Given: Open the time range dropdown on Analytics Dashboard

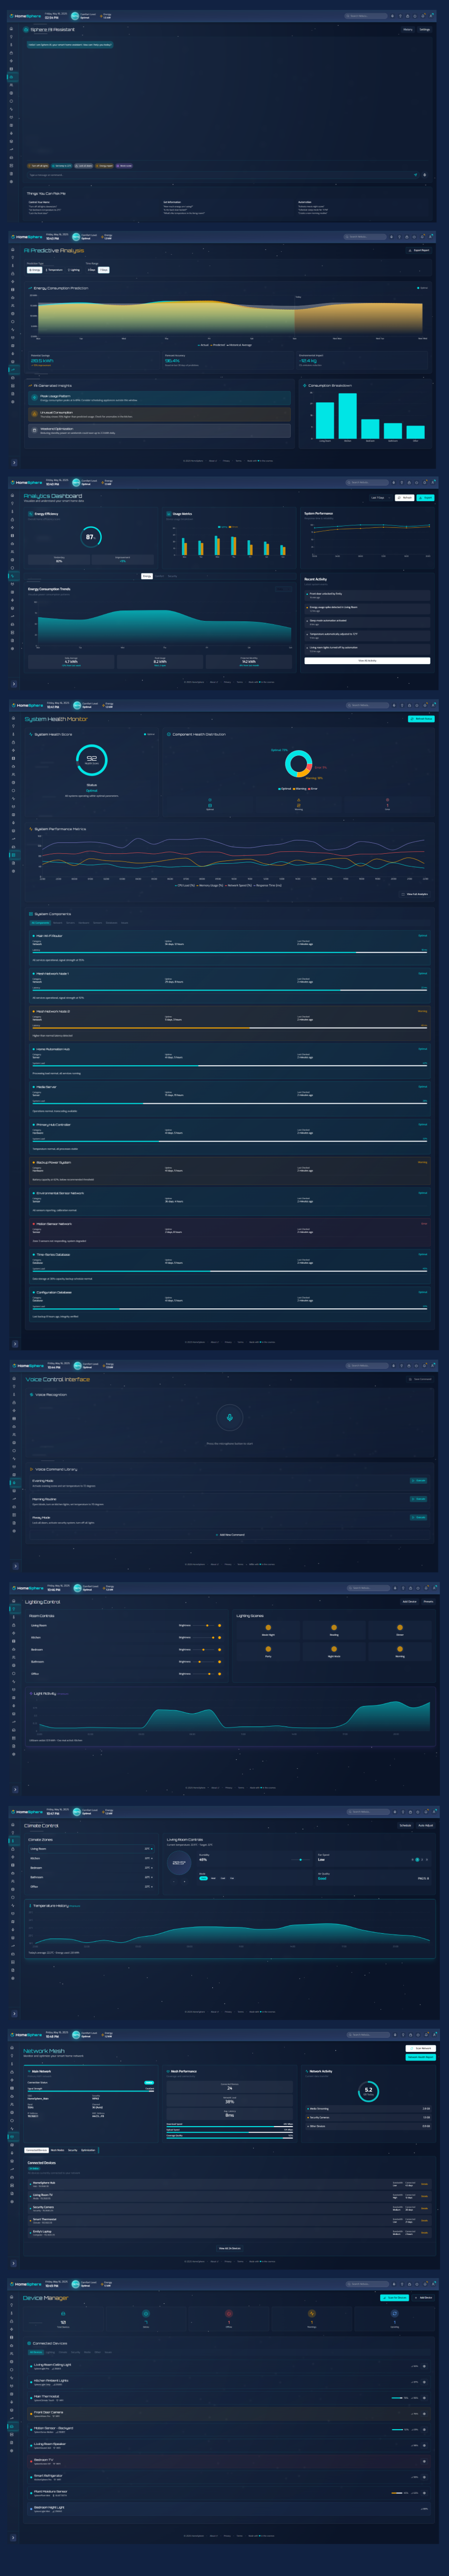Looking at the screenshot, I should [x=381, y=497].
